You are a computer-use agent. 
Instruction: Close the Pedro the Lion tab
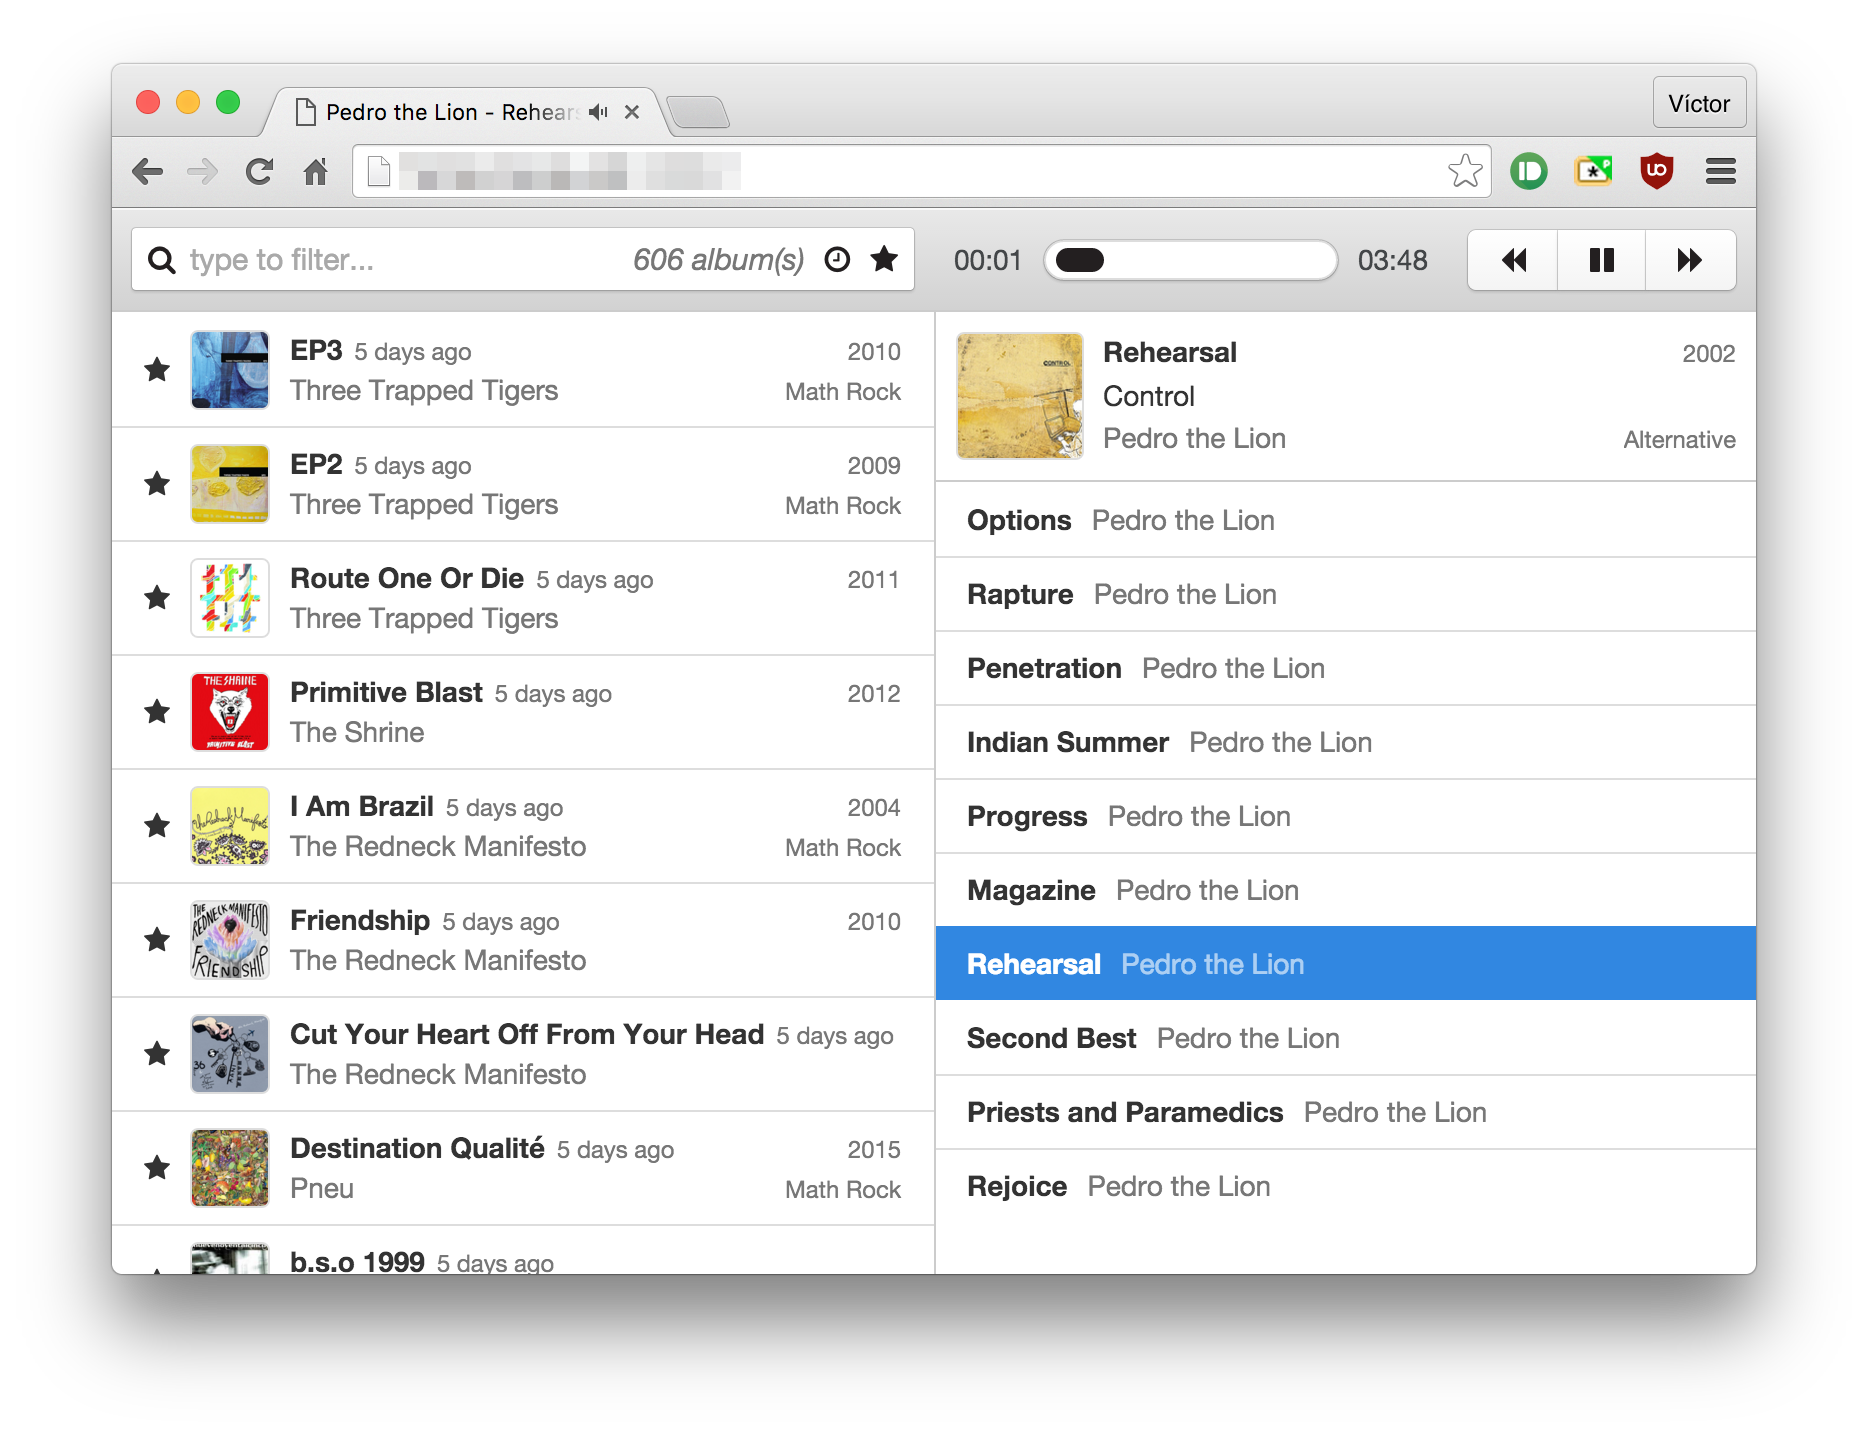[x=632, y=112]
